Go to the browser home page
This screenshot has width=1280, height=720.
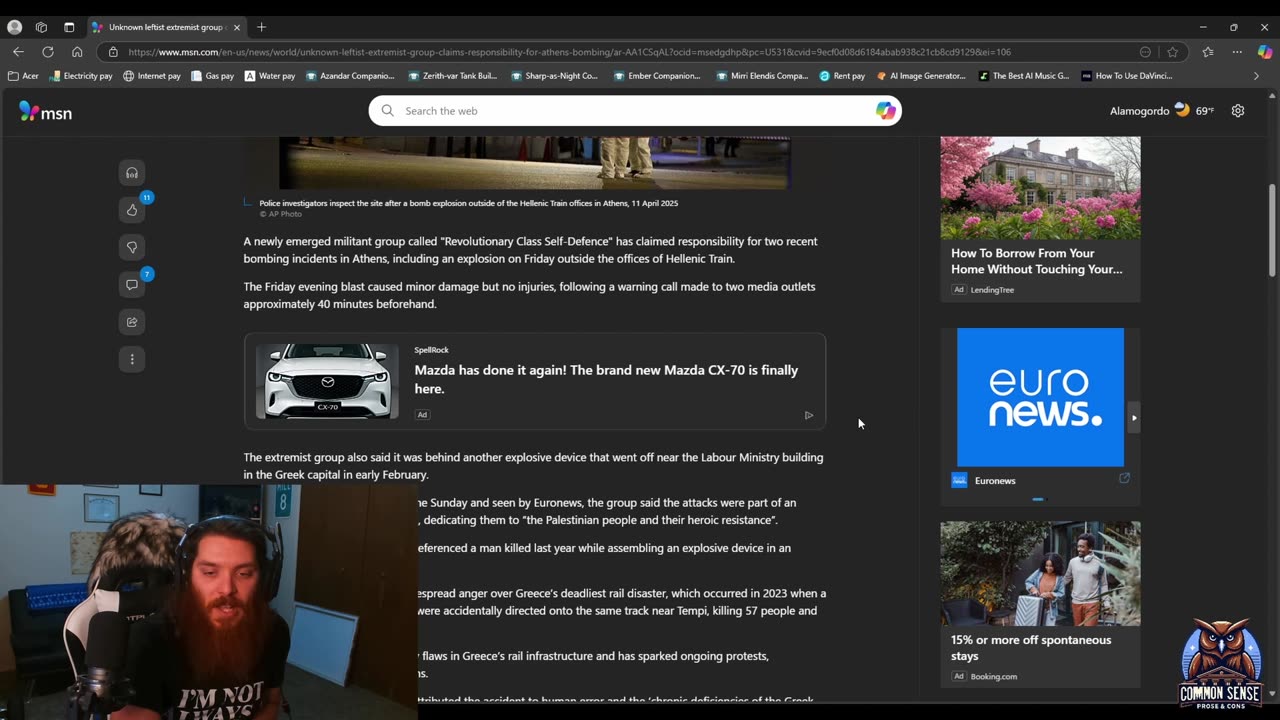[x=77, y=52]
